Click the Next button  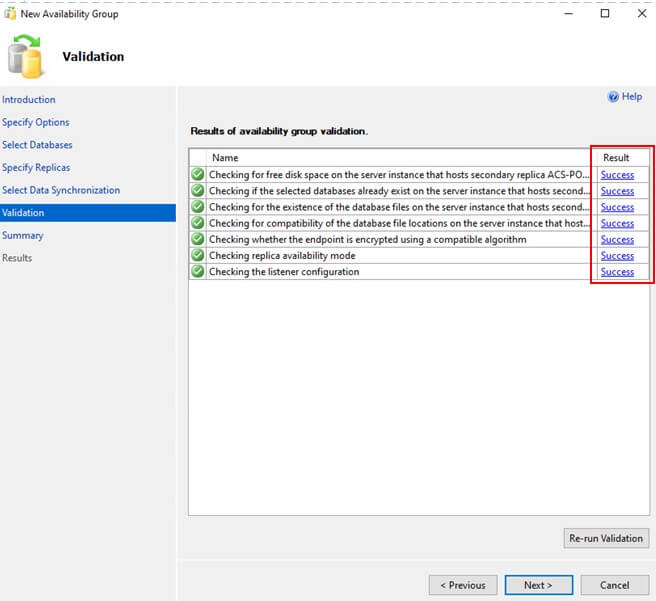538,585
